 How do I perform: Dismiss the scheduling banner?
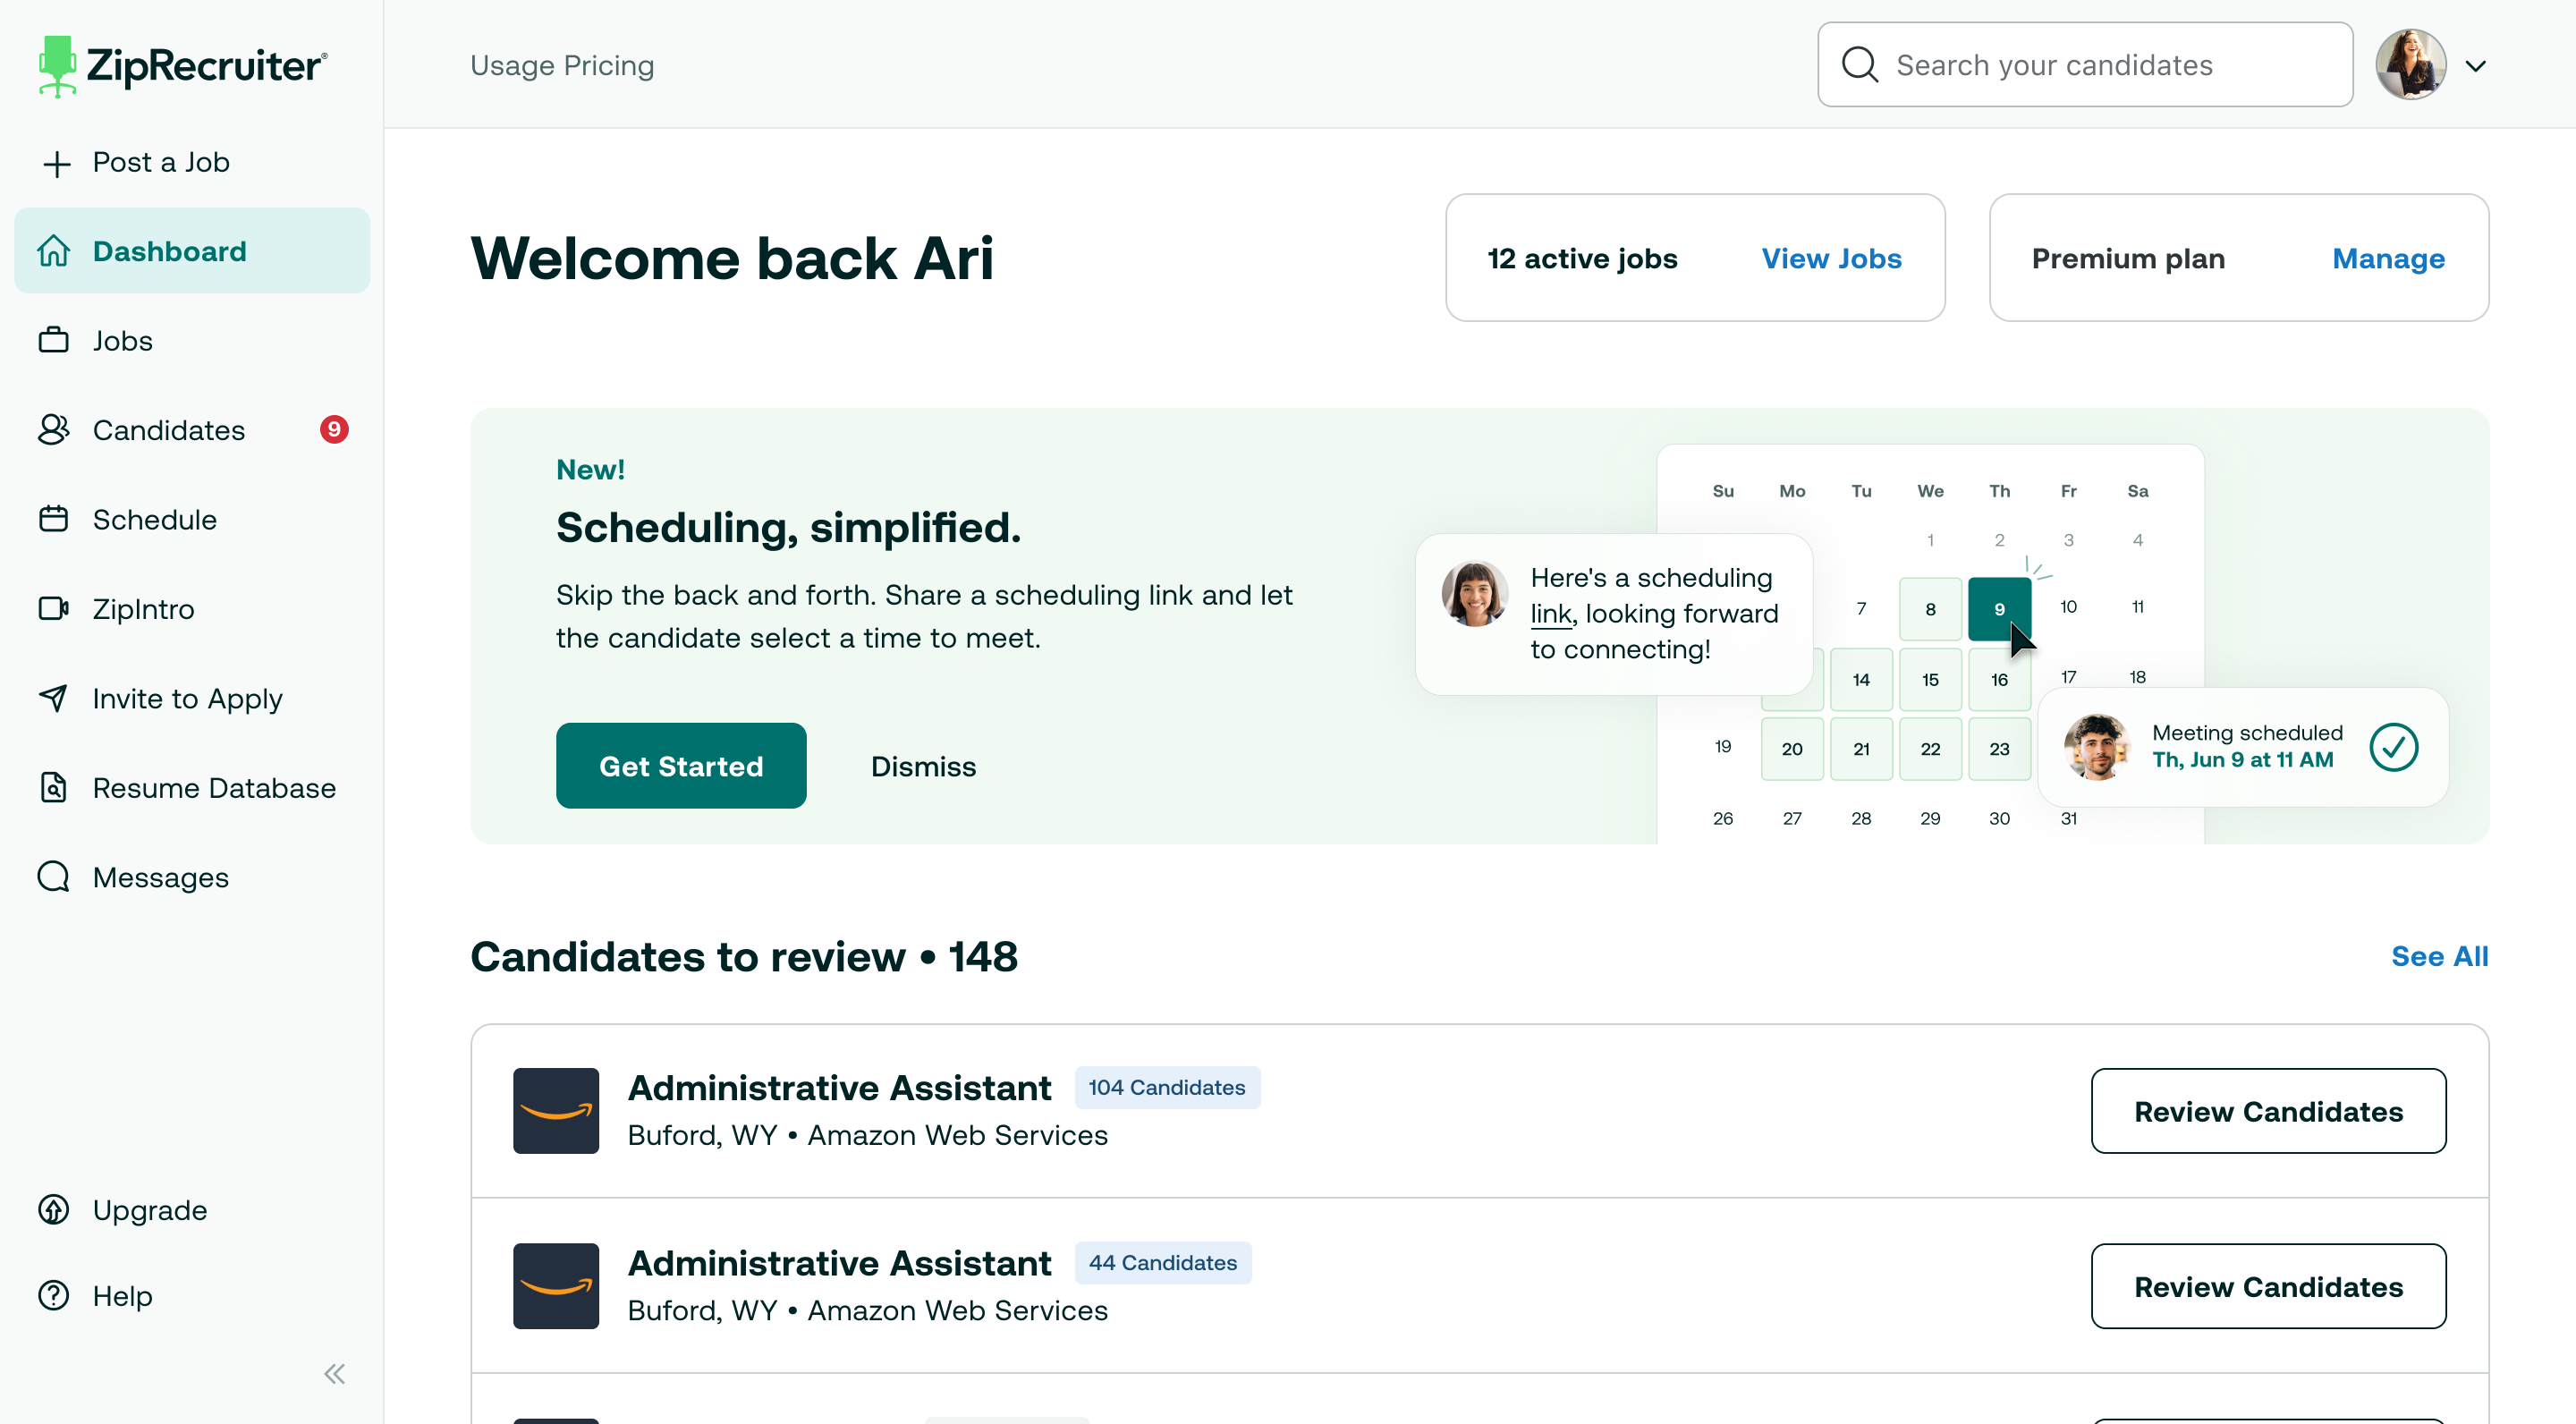coord(923,767)
